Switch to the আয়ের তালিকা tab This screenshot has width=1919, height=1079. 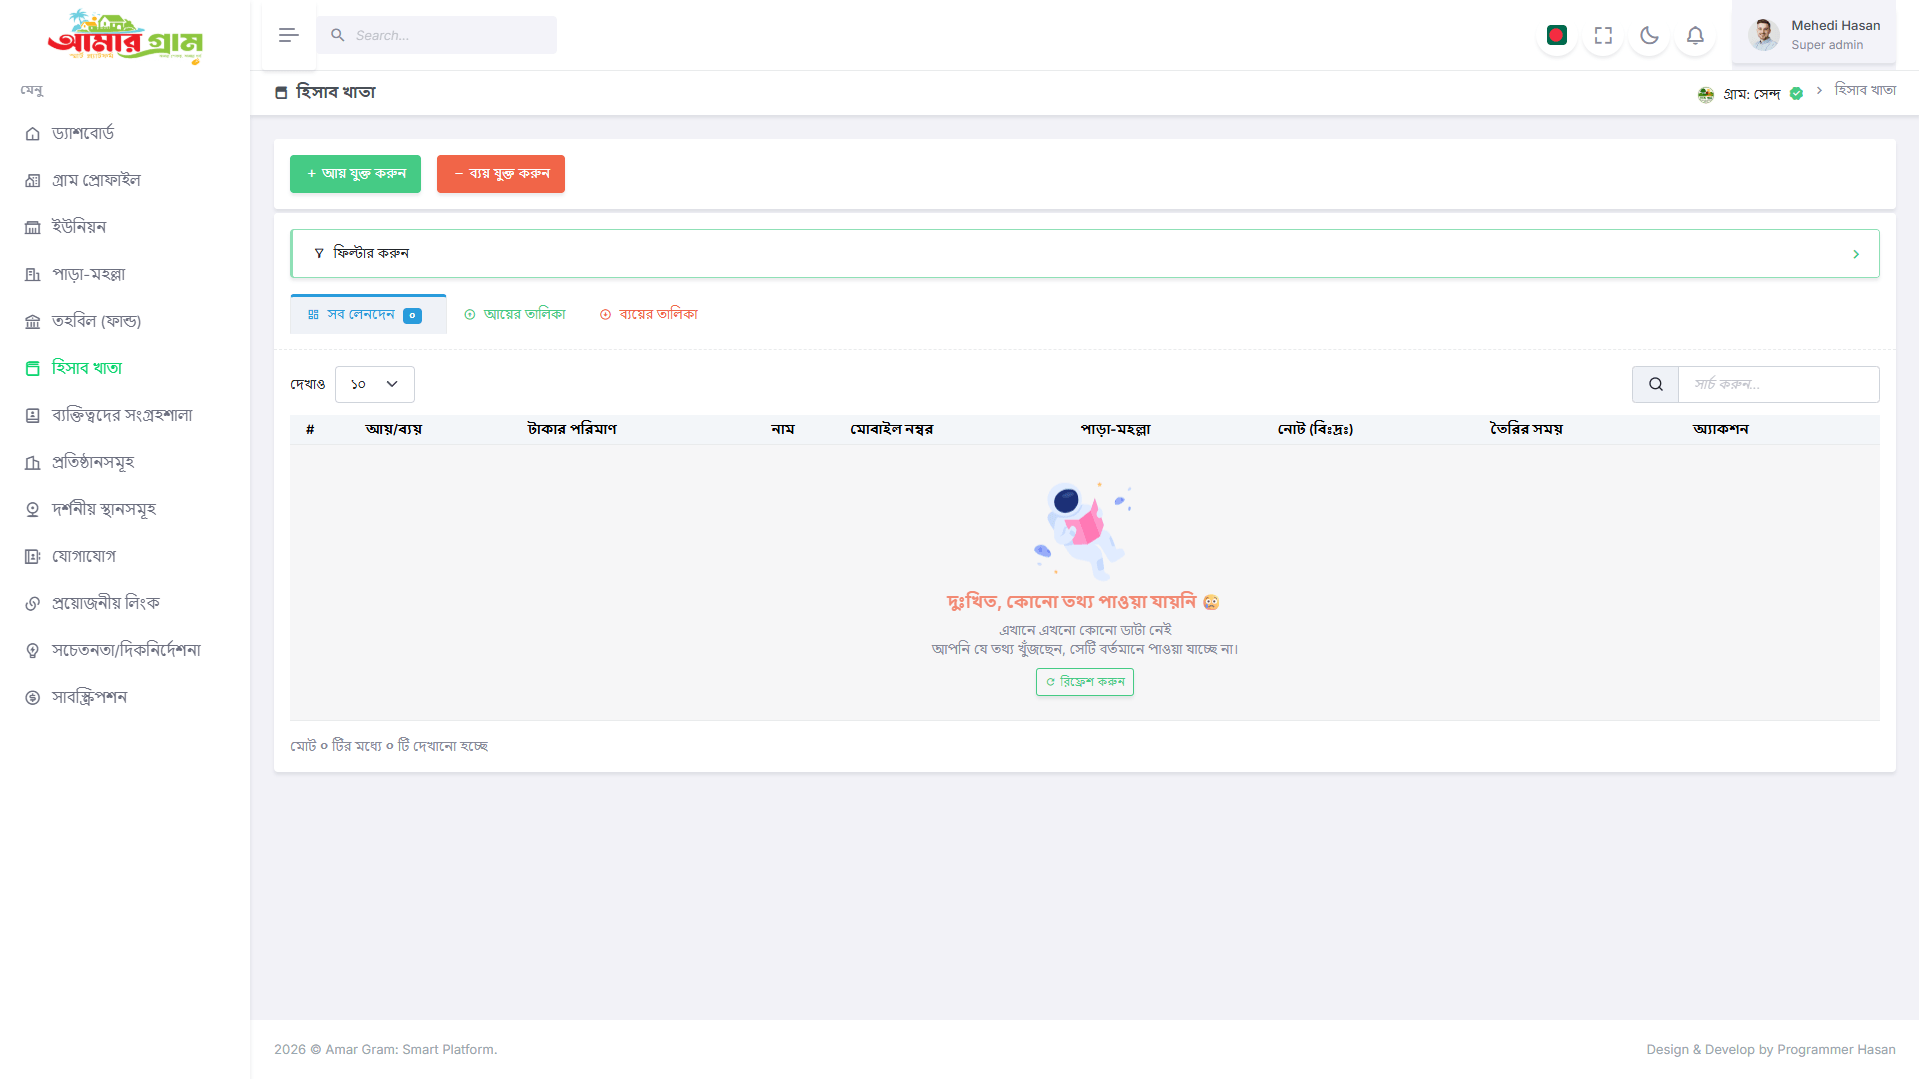click(x=515, y=314)
